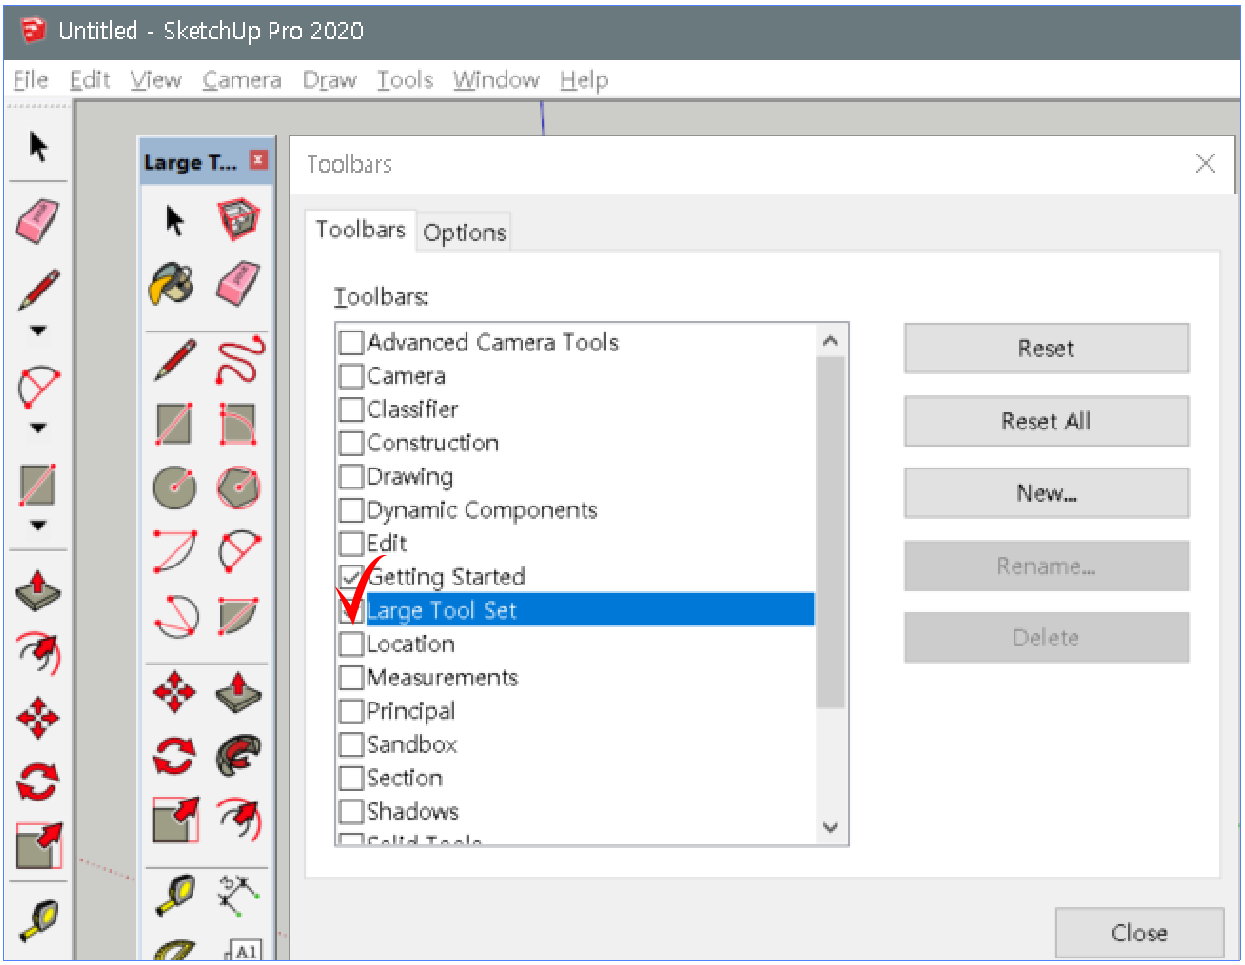Select the arrow tool in the left toolbar
1245x965 pixels.
click(x=38, y=147)
